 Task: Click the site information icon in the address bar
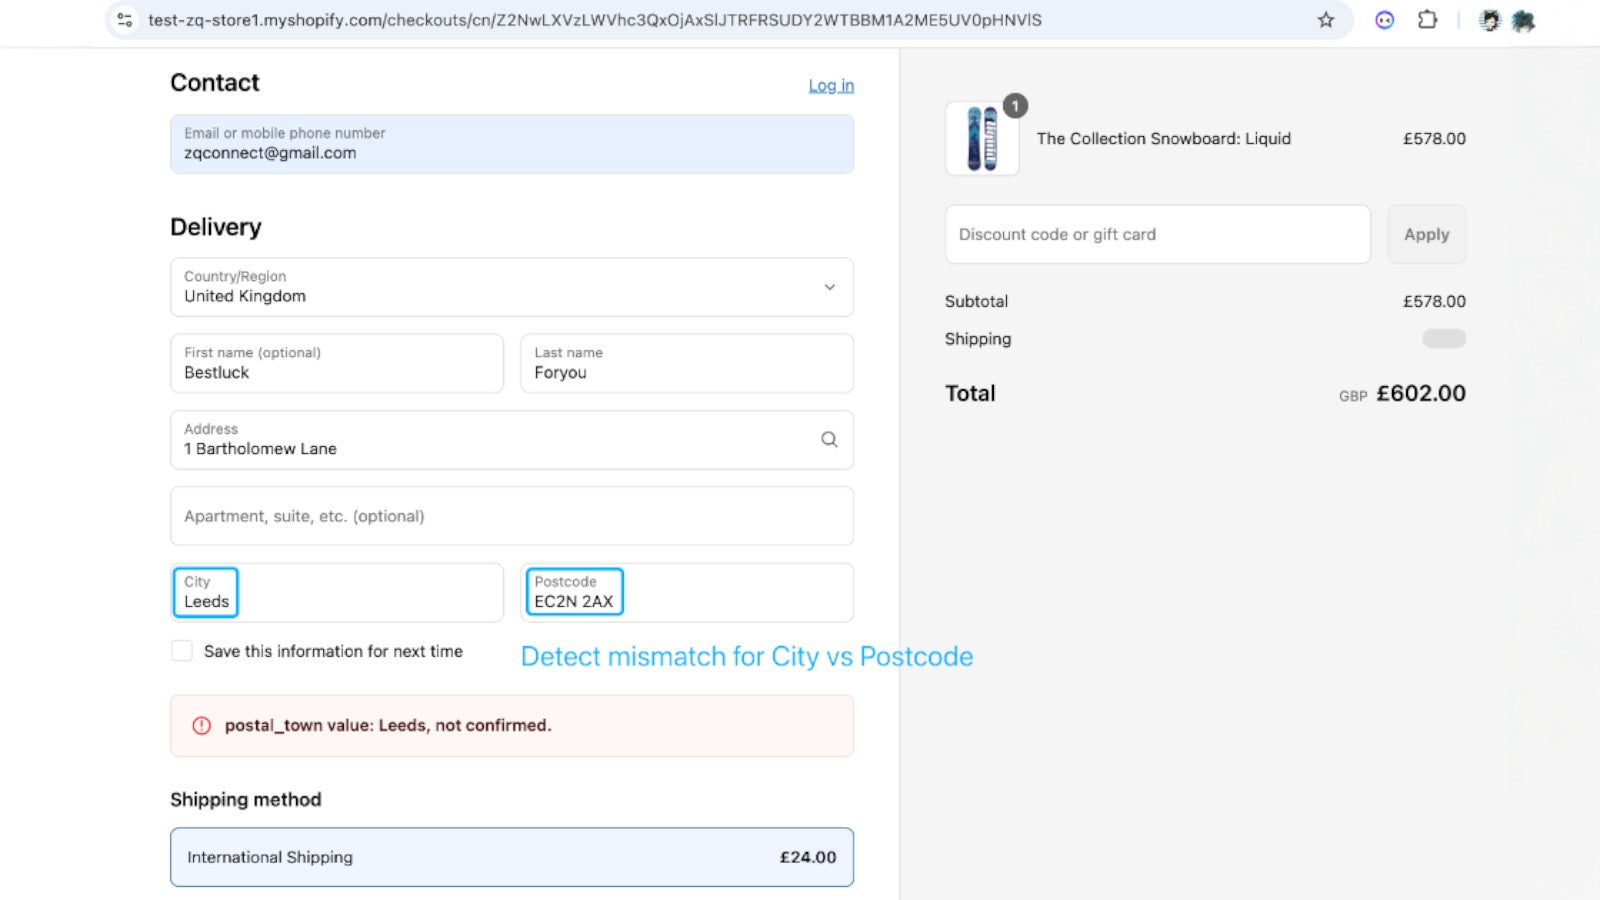click(122, 19)
